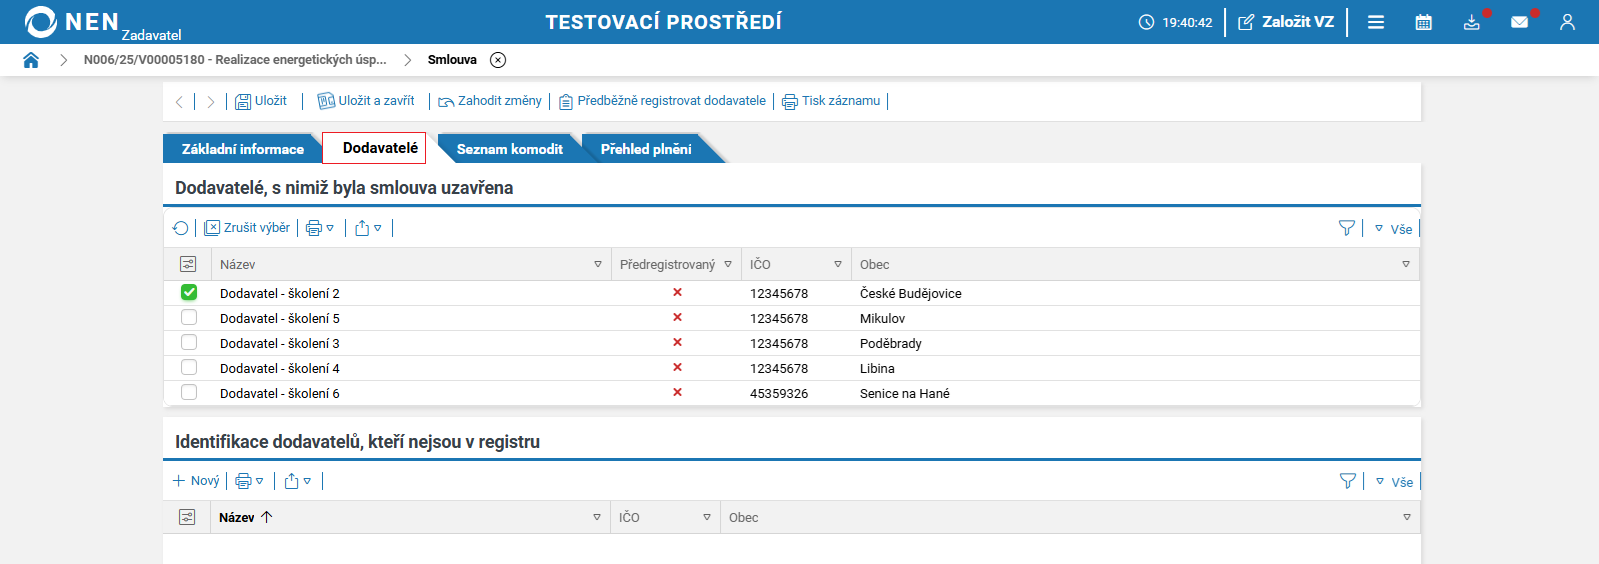Open the downloads icon with notification

pos(1471,22)
